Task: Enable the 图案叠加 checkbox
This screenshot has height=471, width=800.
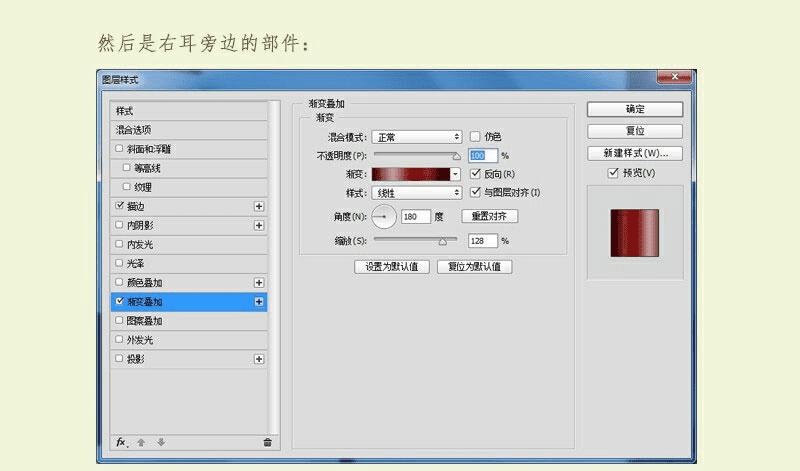Action: (119, 320)
